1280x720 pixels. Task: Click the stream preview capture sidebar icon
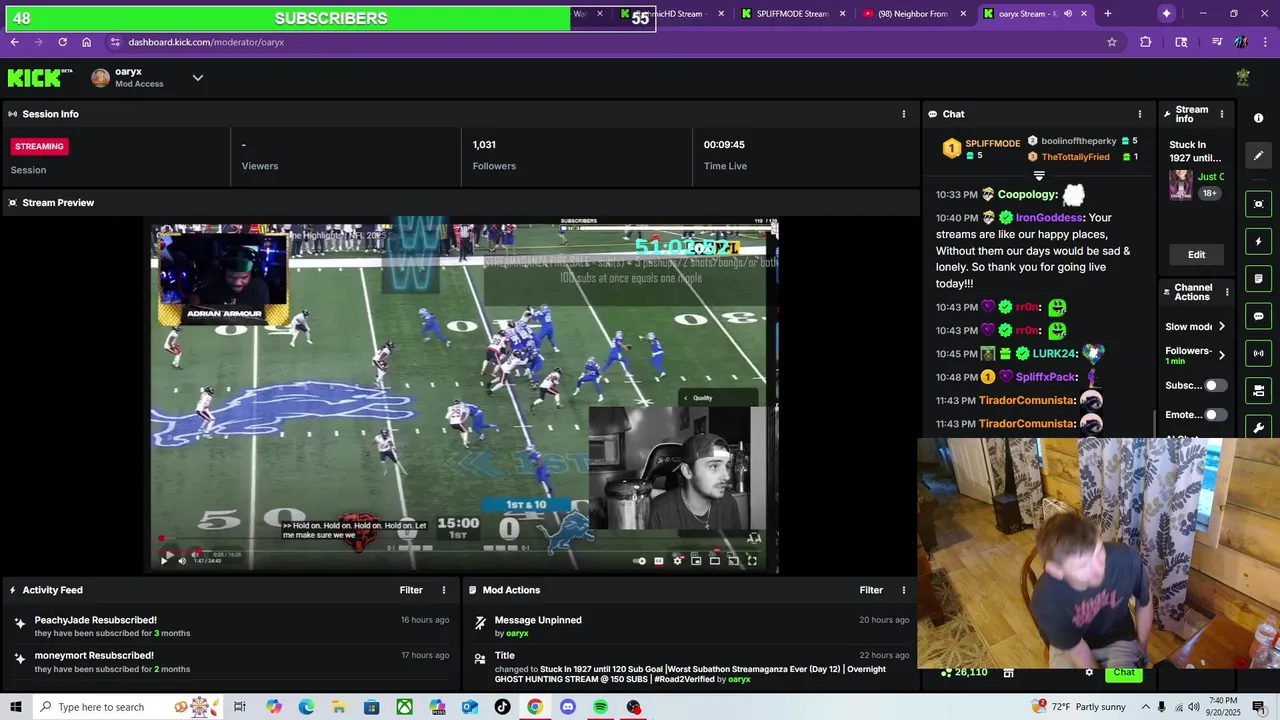click(x=1258, y=204)
